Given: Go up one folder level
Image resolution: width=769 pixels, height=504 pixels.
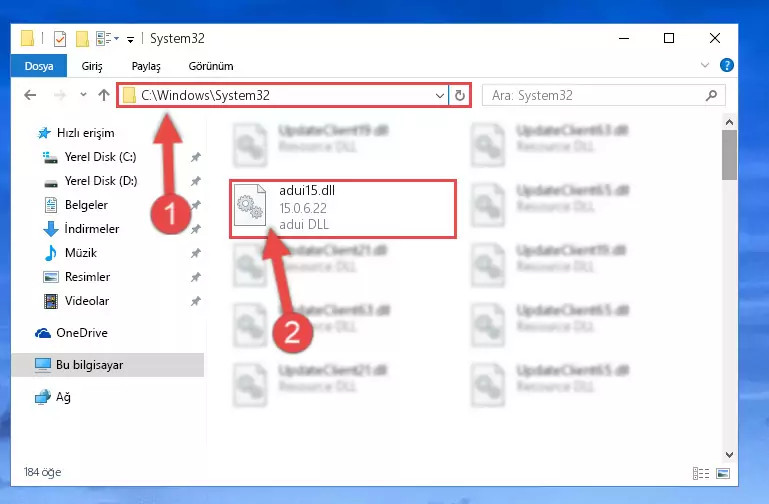Looking at the screenshot, I should coord(103,95).
